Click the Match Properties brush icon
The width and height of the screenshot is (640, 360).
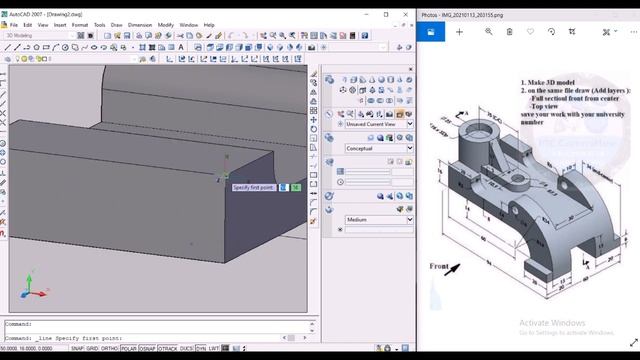[x=218, y=36]
